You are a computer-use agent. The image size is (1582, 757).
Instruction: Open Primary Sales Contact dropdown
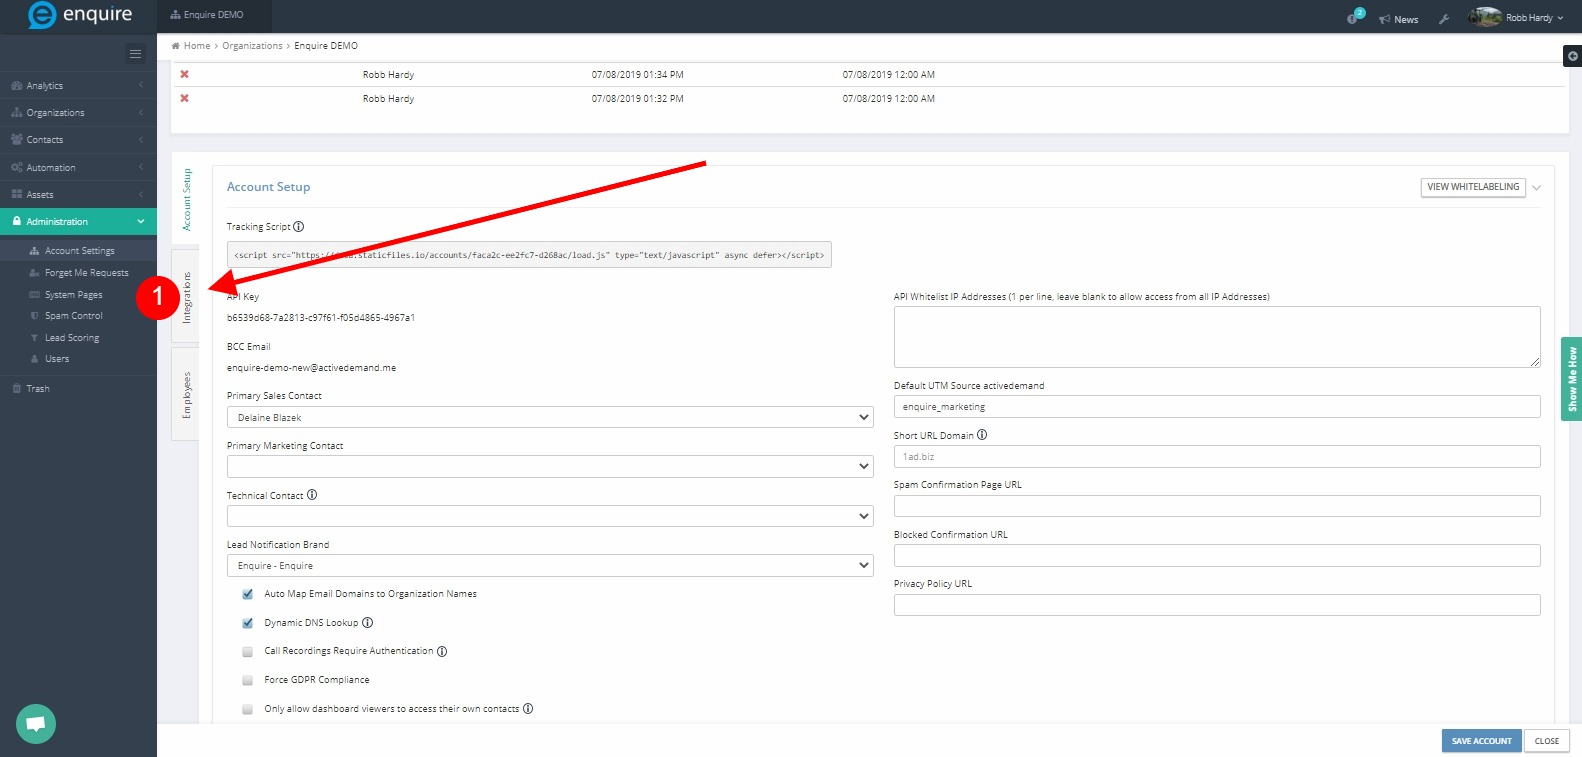tap(550, 417)
